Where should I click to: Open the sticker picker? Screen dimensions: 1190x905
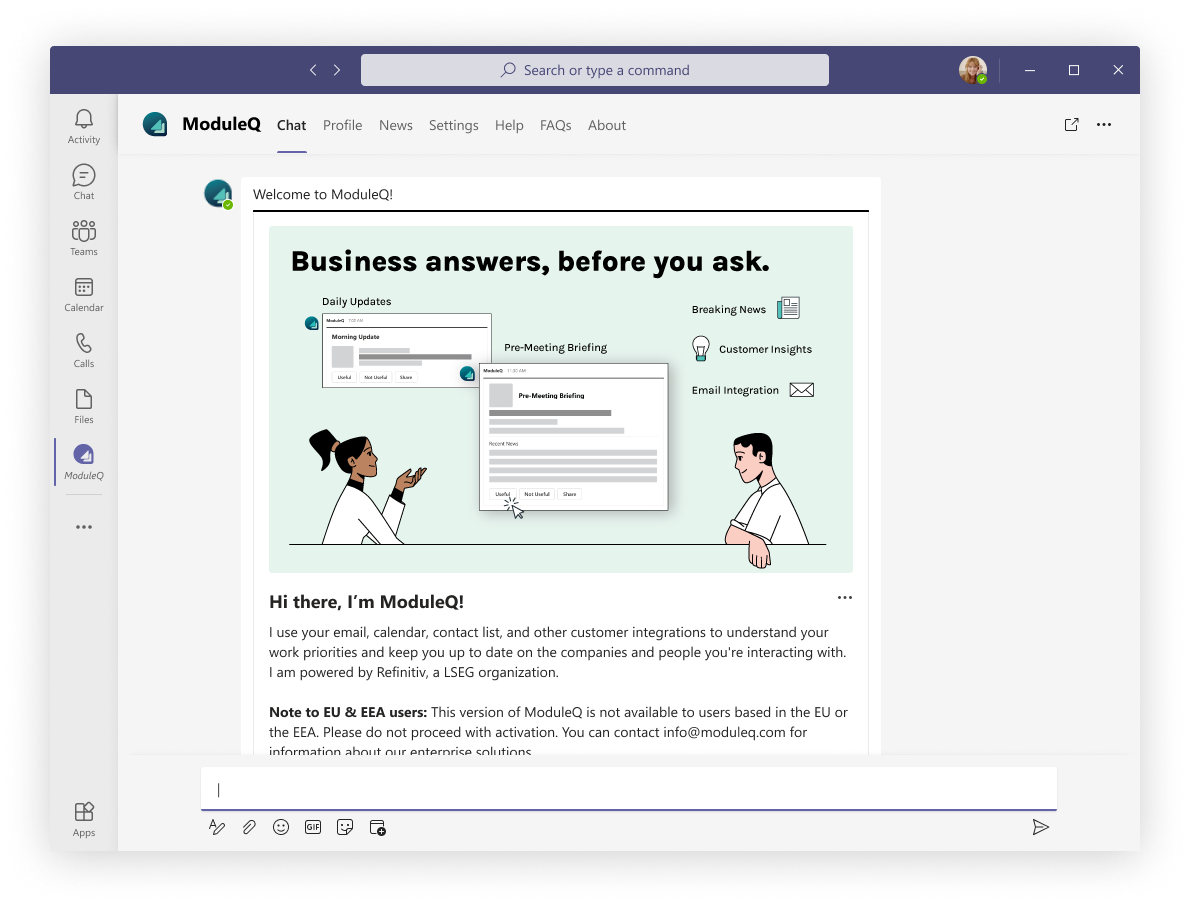pyautogui.click(x=345, y=827)
